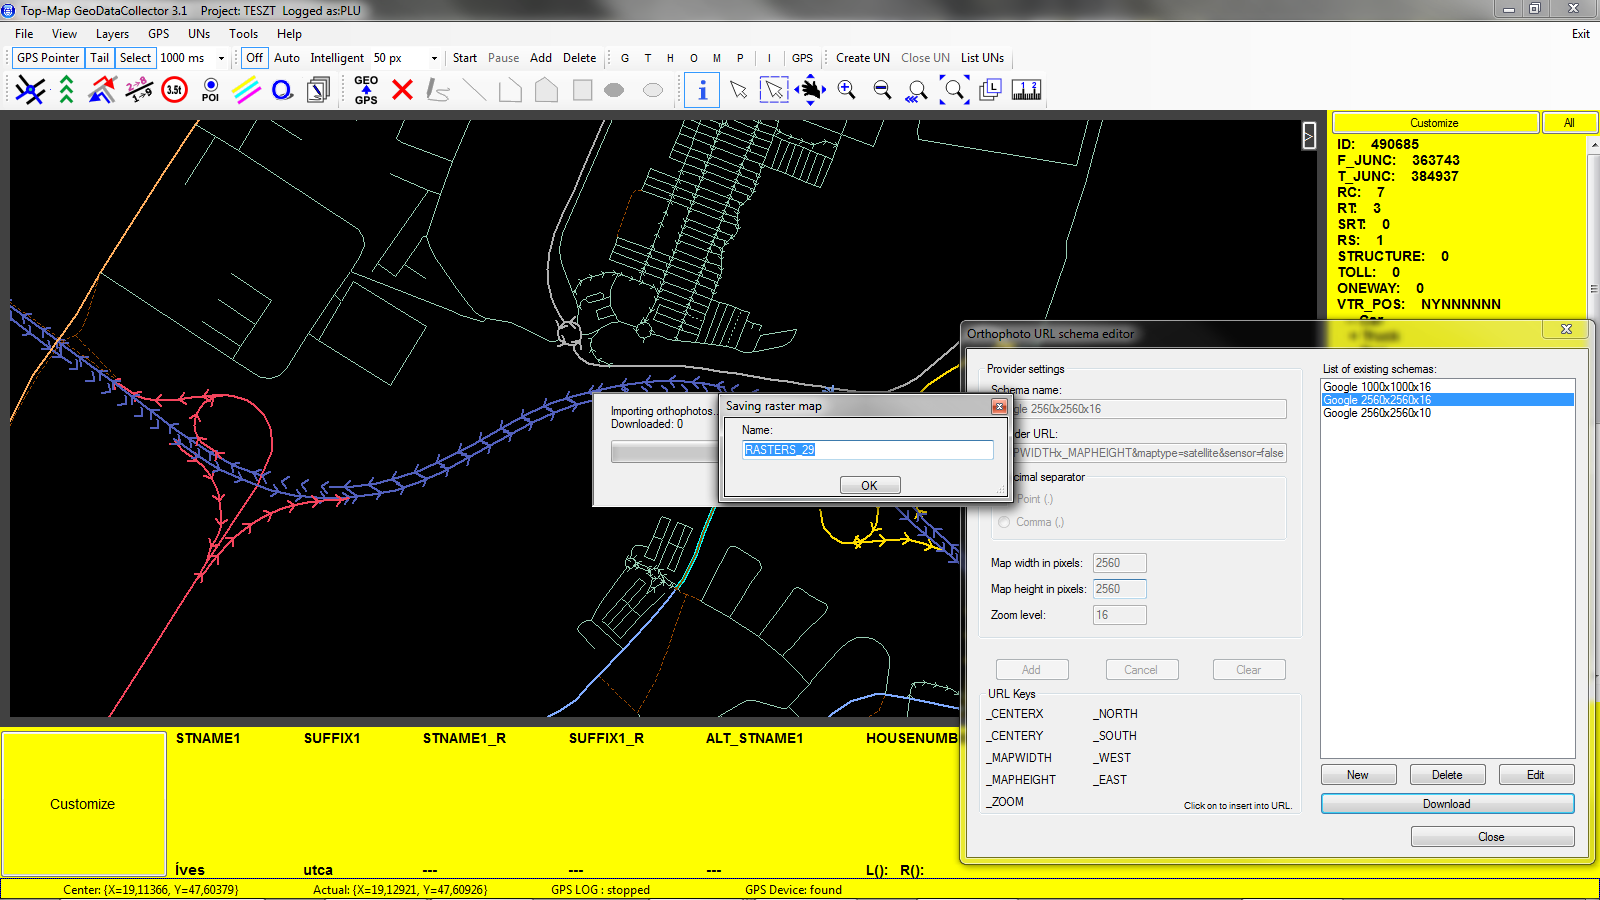Open the File menu
The width and height of the screenshot is (1600, 900).
pyautogui.click(x=24, y=34)
